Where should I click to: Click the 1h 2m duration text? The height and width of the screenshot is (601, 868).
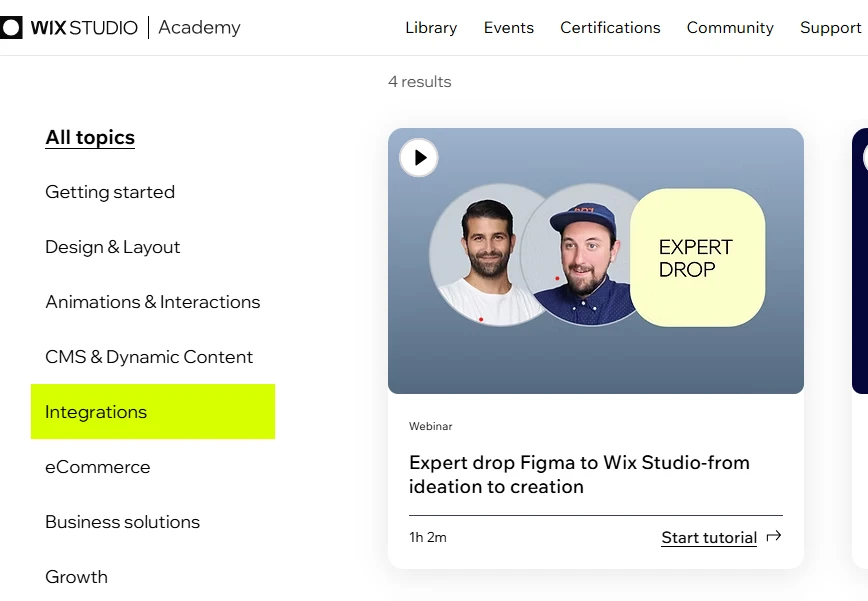(x=428, y=537)
